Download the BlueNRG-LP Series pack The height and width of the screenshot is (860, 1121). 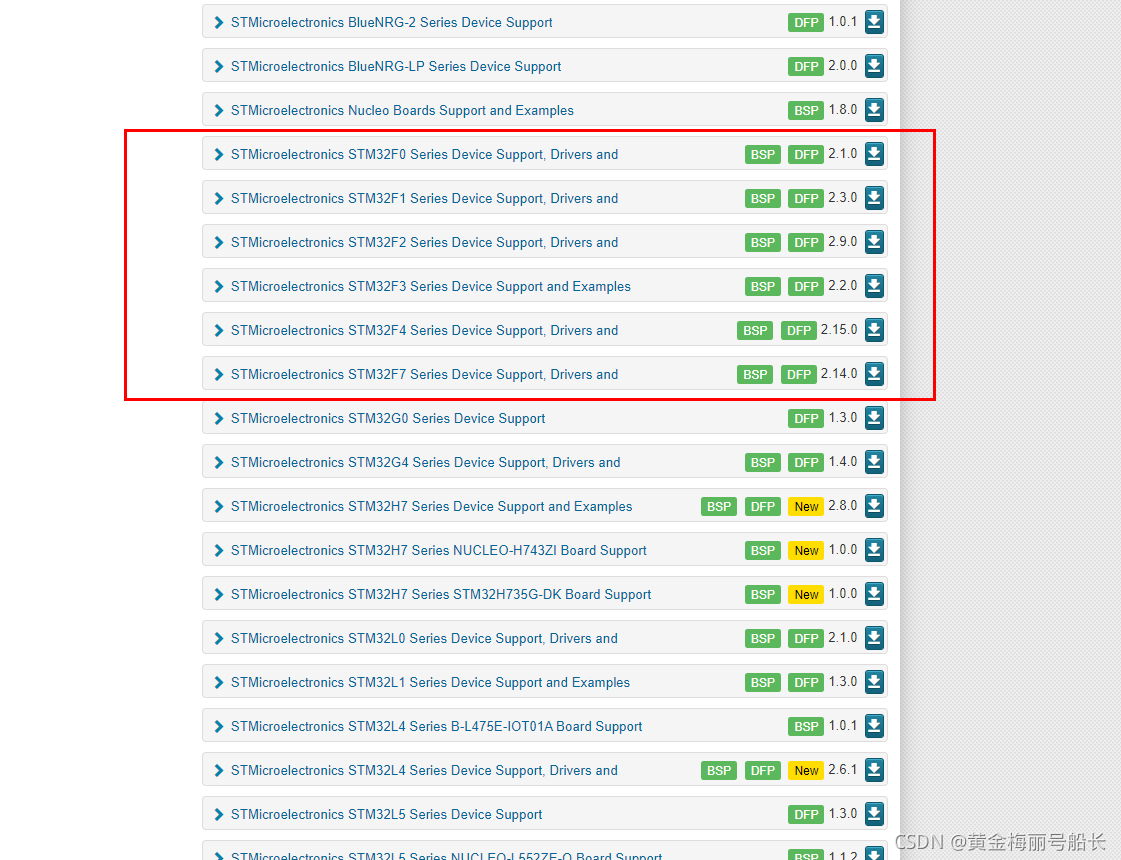[874, 66]
